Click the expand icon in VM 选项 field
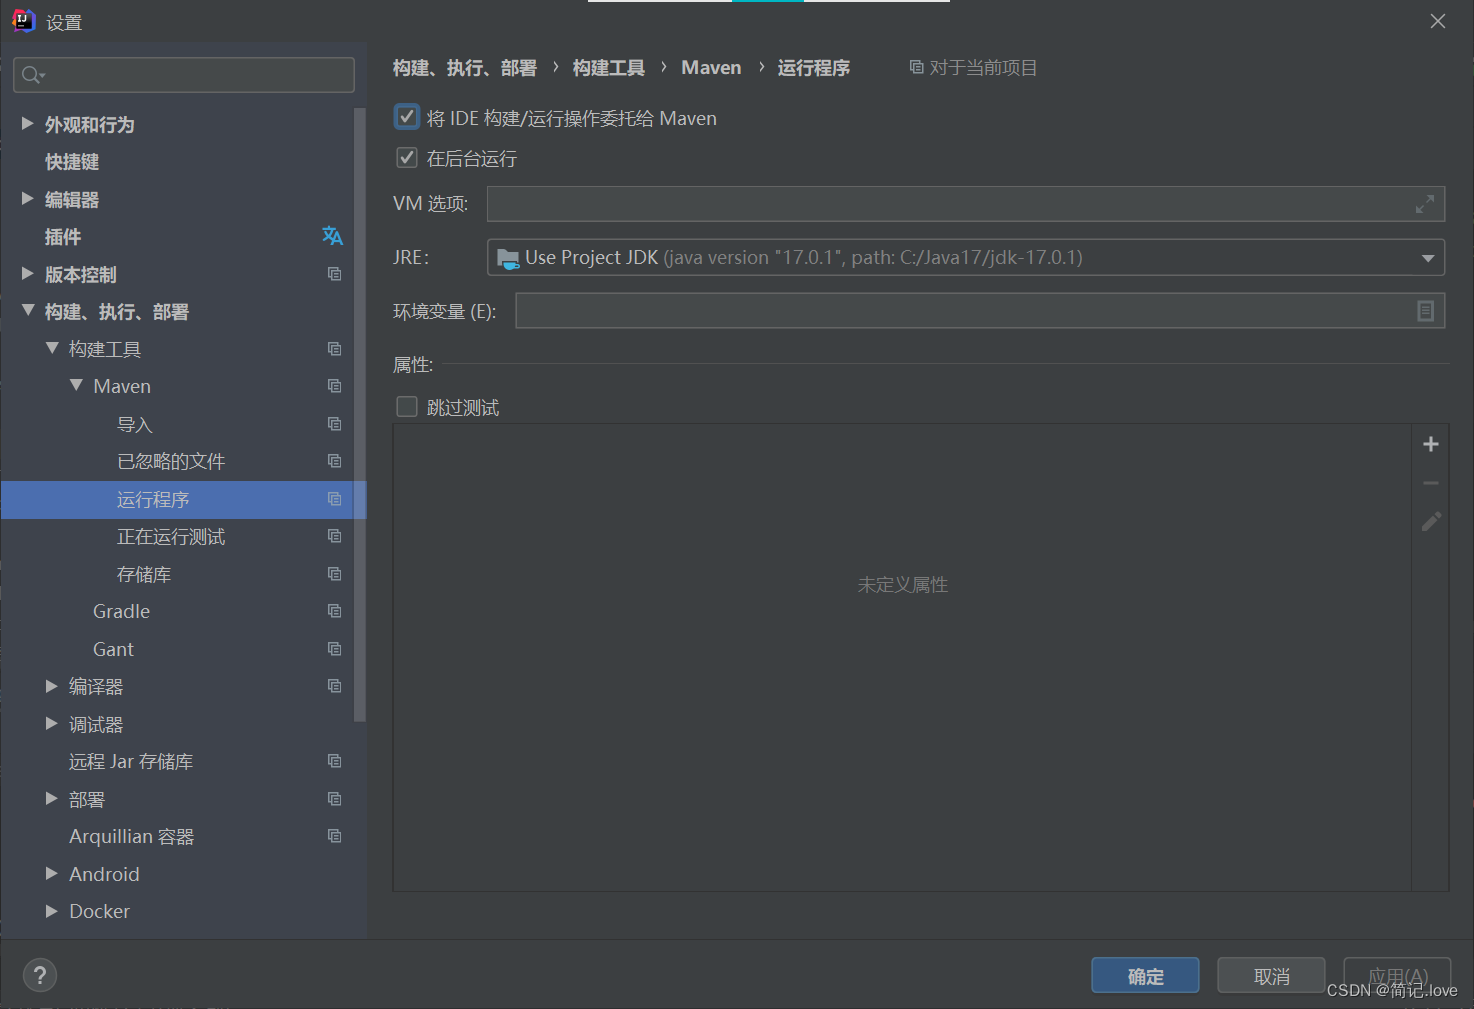This screenshot has height=1009, width=1474. pyautogui.click(x=1424, y=204)
